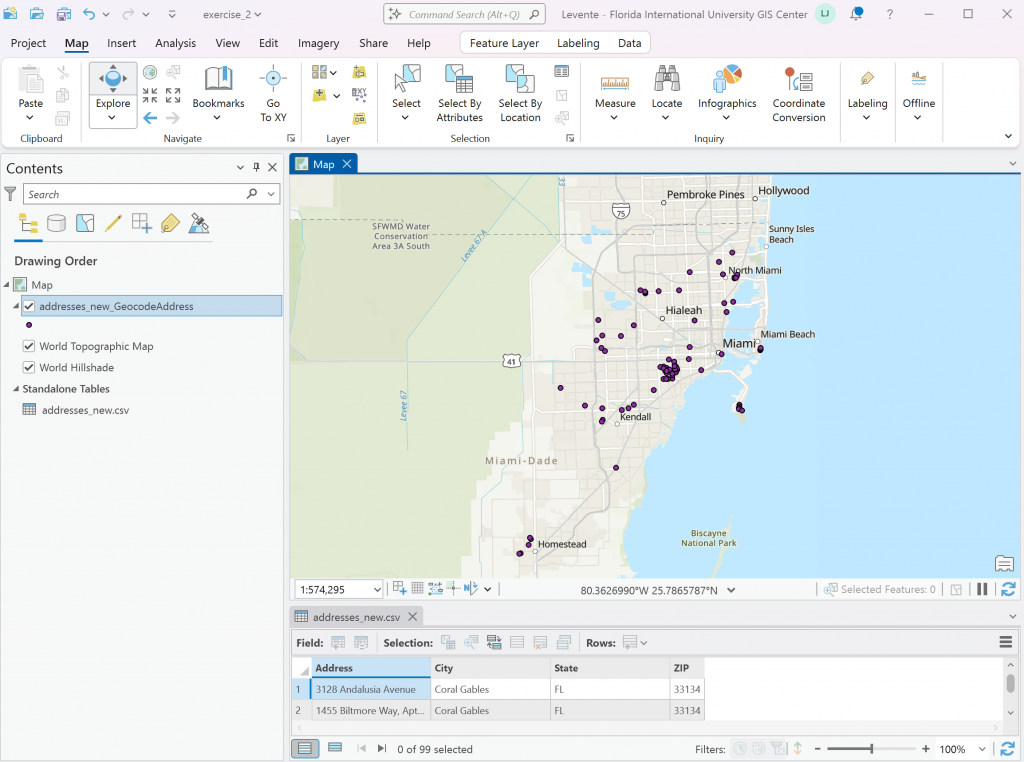Open the Imagery ribbon tab
Viewport: 1024px width, 762px height.
tap(318, 43)
